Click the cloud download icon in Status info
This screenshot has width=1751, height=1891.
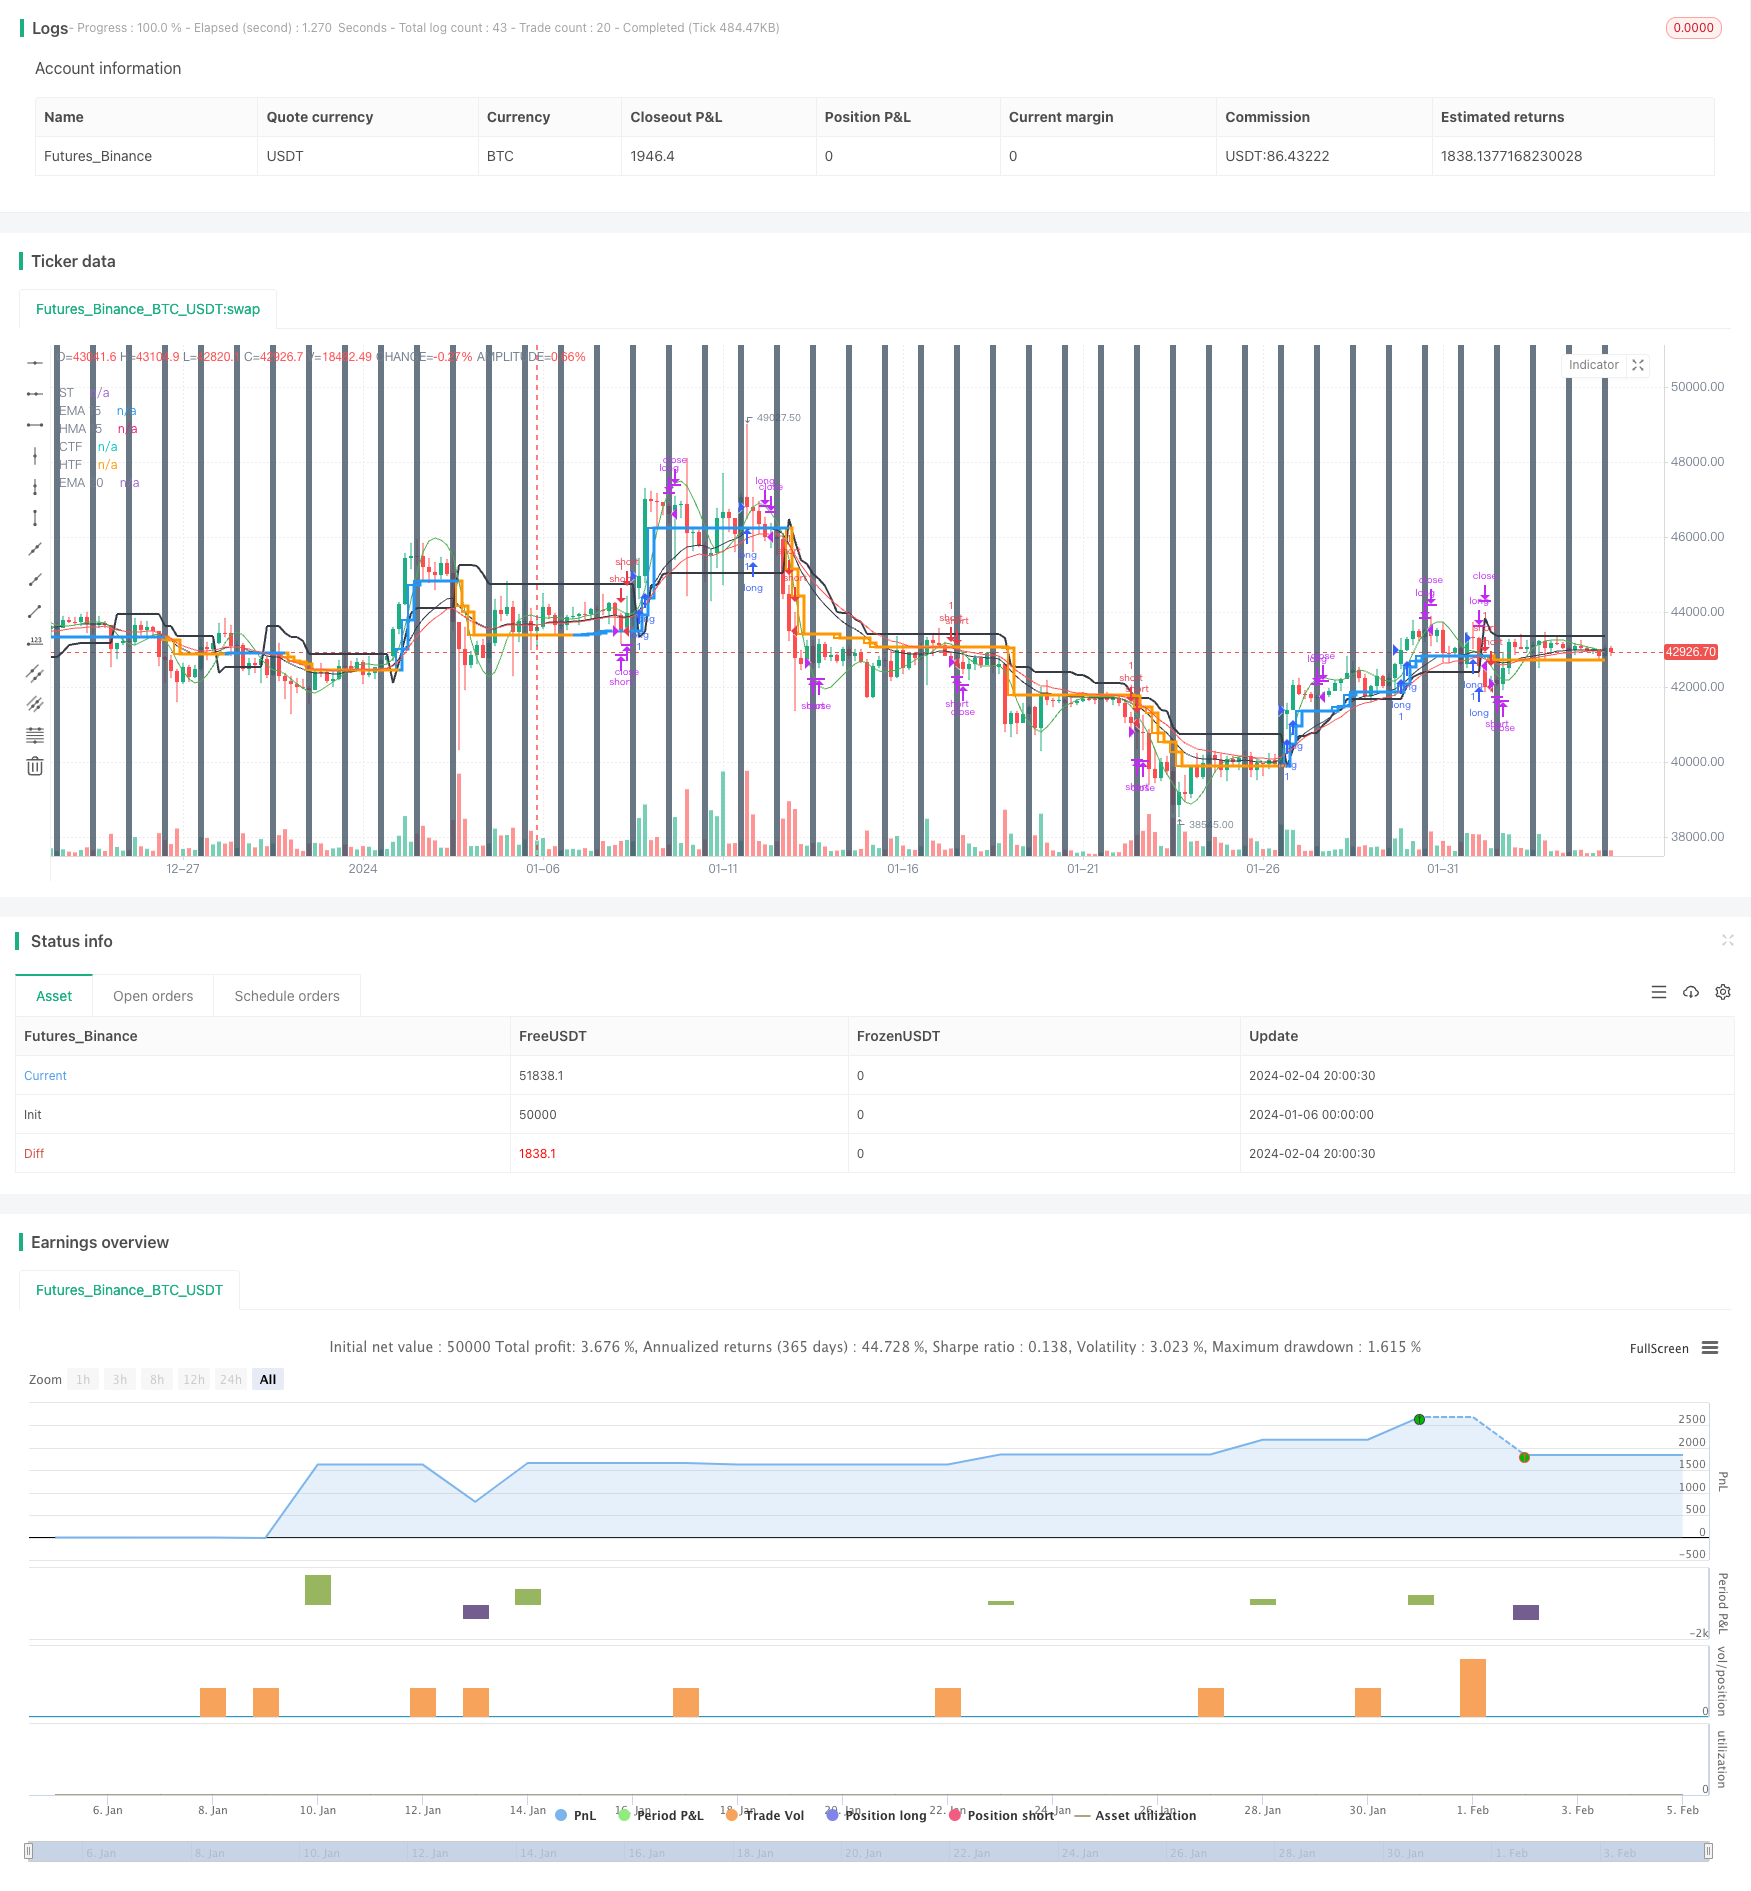pos(1691,992)
